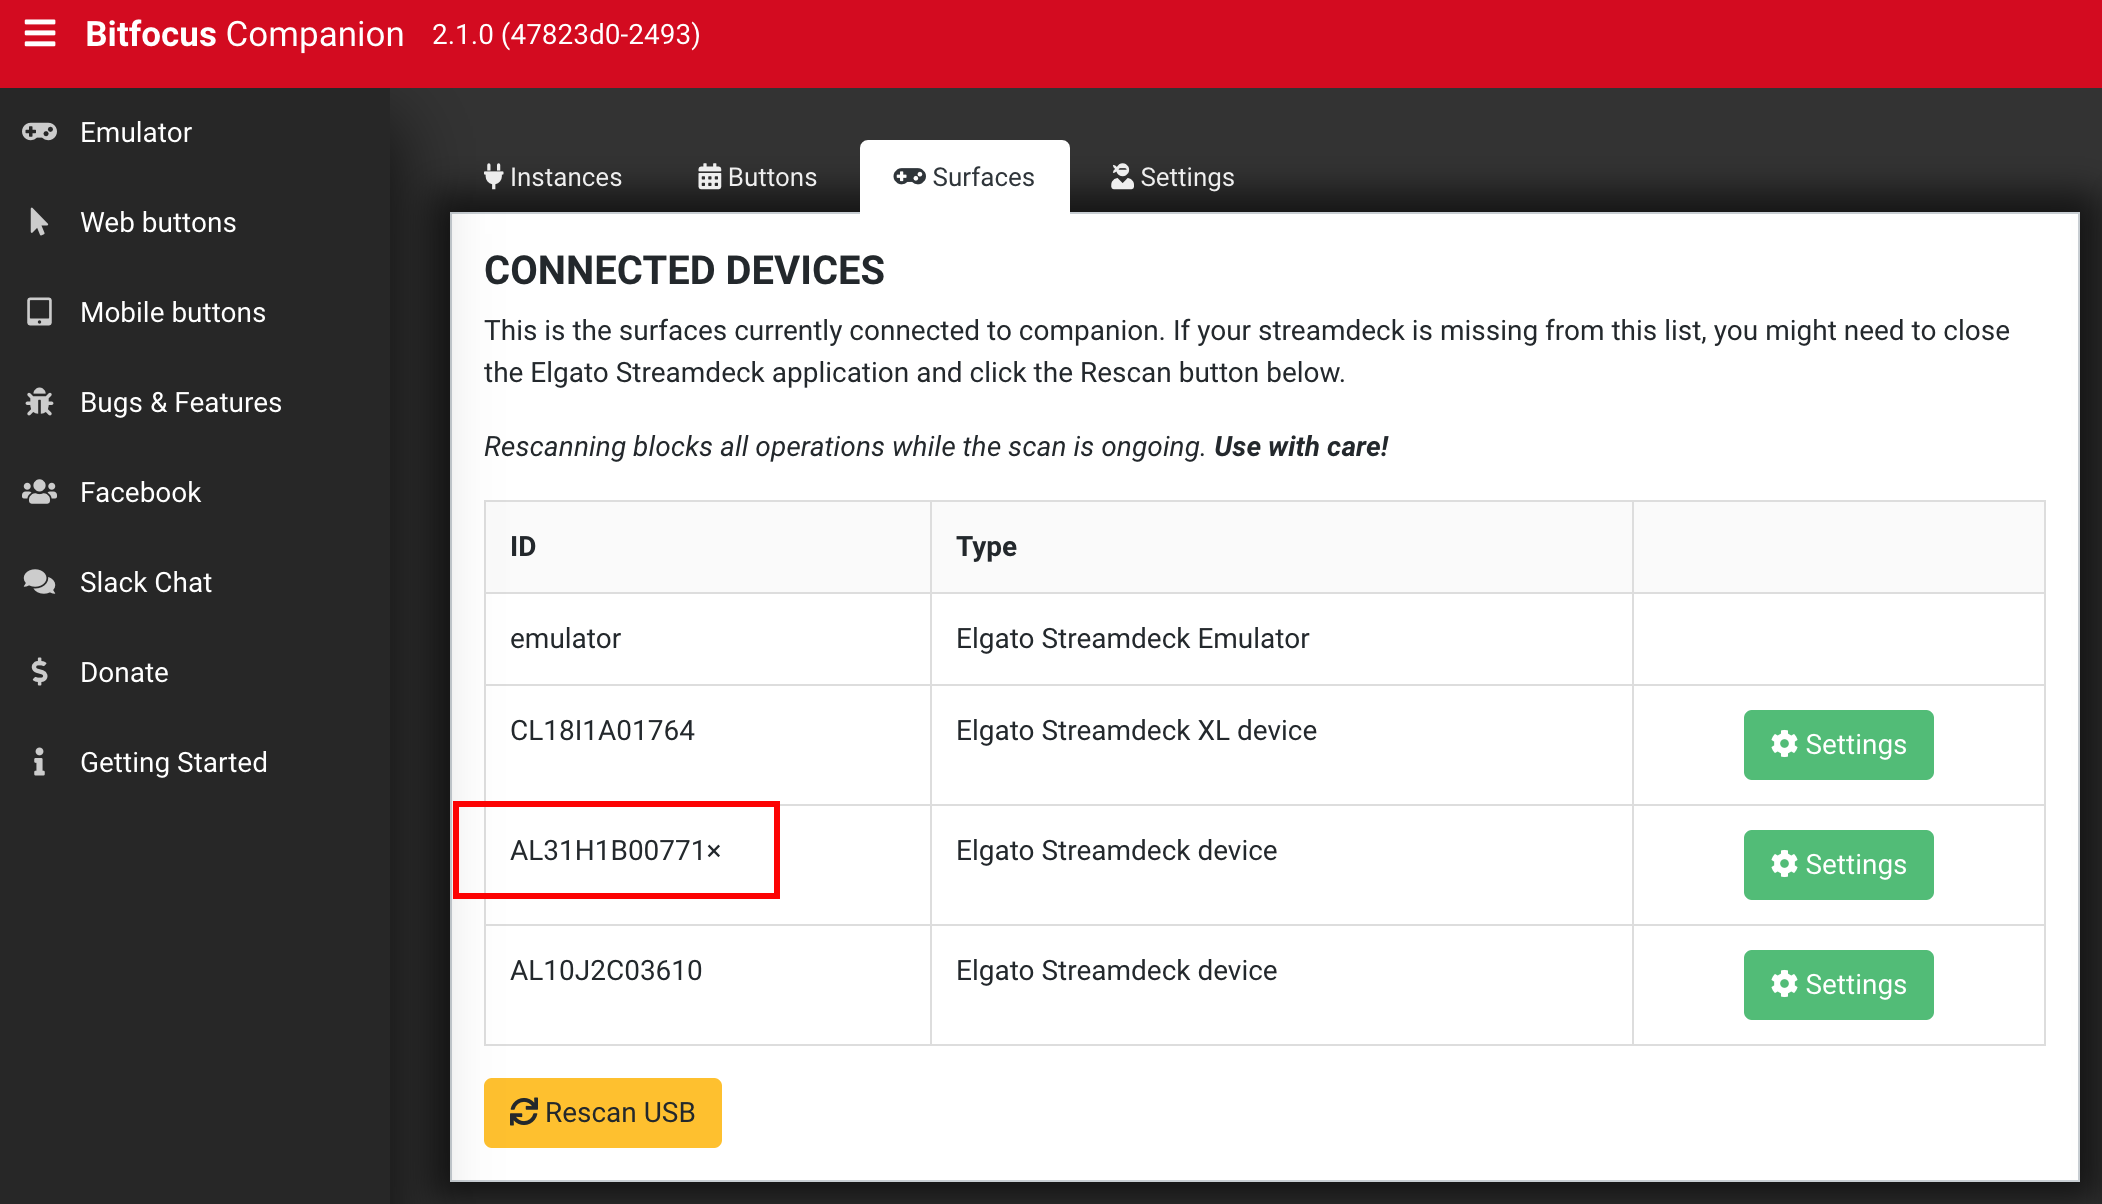Click the Bitfocus Companion title

pyautogui.click(x=245, y=34)
